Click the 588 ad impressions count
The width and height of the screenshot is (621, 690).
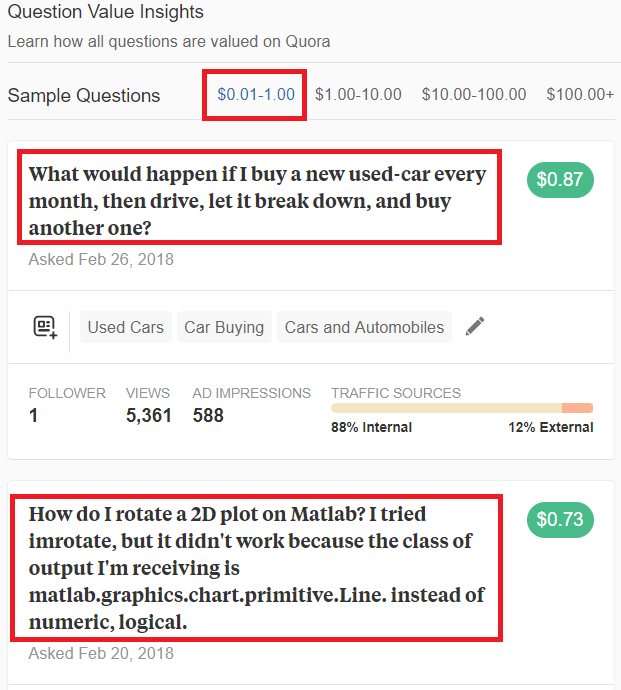pos(208,415)
